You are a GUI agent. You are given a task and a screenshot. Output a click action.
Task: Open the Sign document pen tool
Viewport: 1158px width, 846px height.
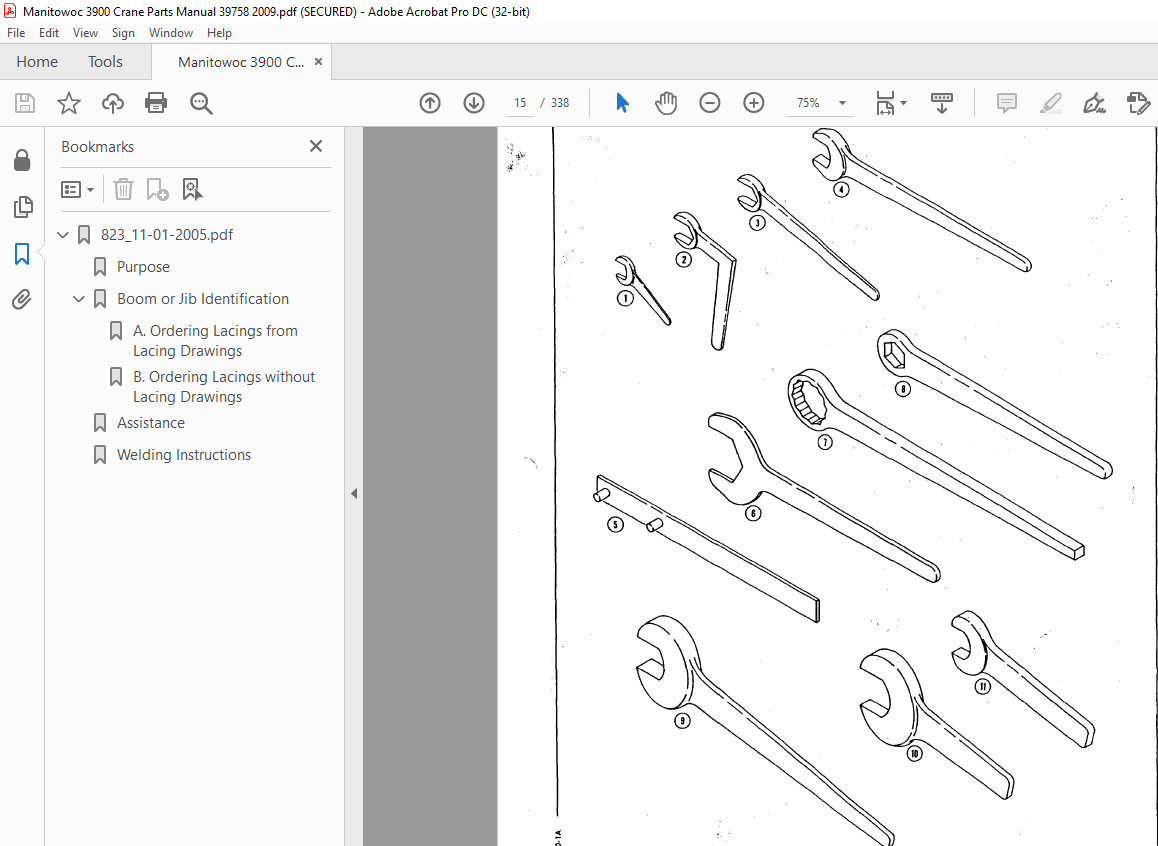(x=1094, y=103)
